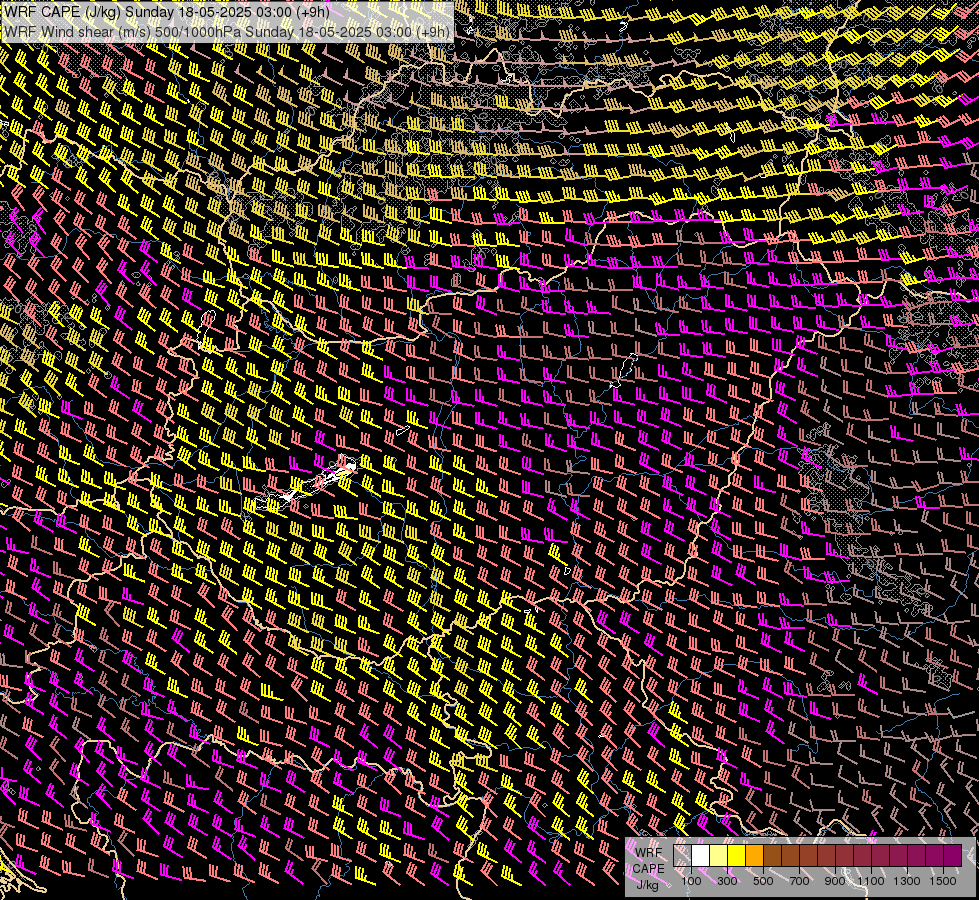Image resolution: width=979 pixels, height=900 pixels.
Task: Select the orange CAPE legend swatch
Action: click(755, 855)
